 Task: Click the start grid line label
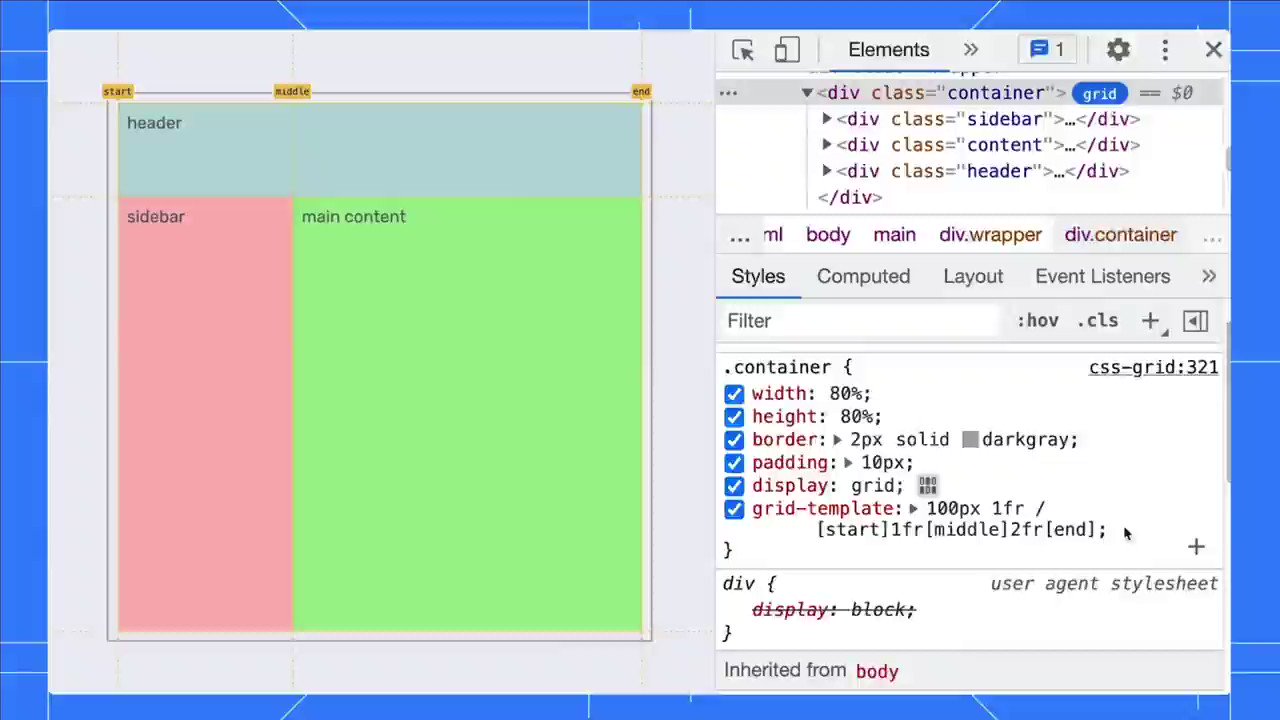(x=117, y=91)
